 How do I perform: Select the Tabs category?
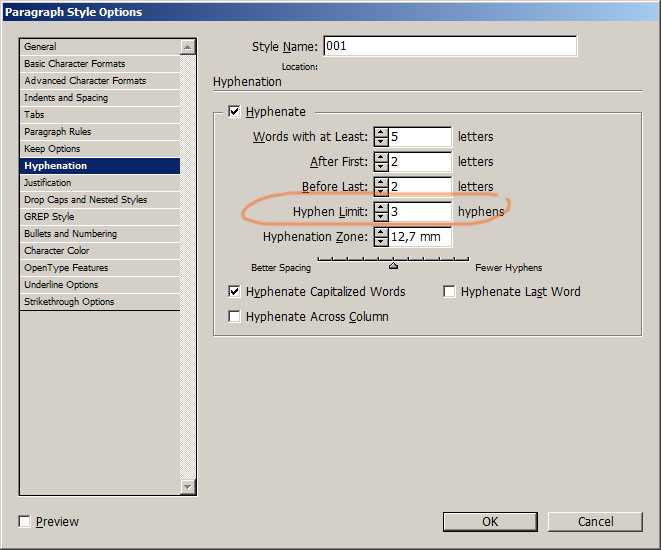pos(100,115)
